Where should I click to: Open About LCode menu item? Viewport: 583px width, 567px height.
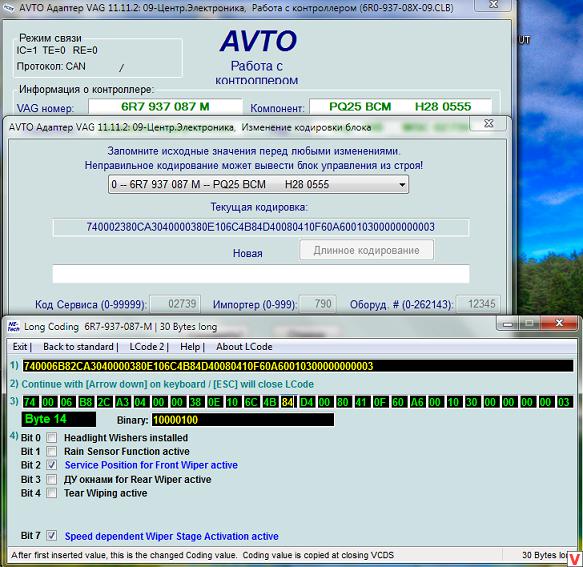click(x=244, y=347)
